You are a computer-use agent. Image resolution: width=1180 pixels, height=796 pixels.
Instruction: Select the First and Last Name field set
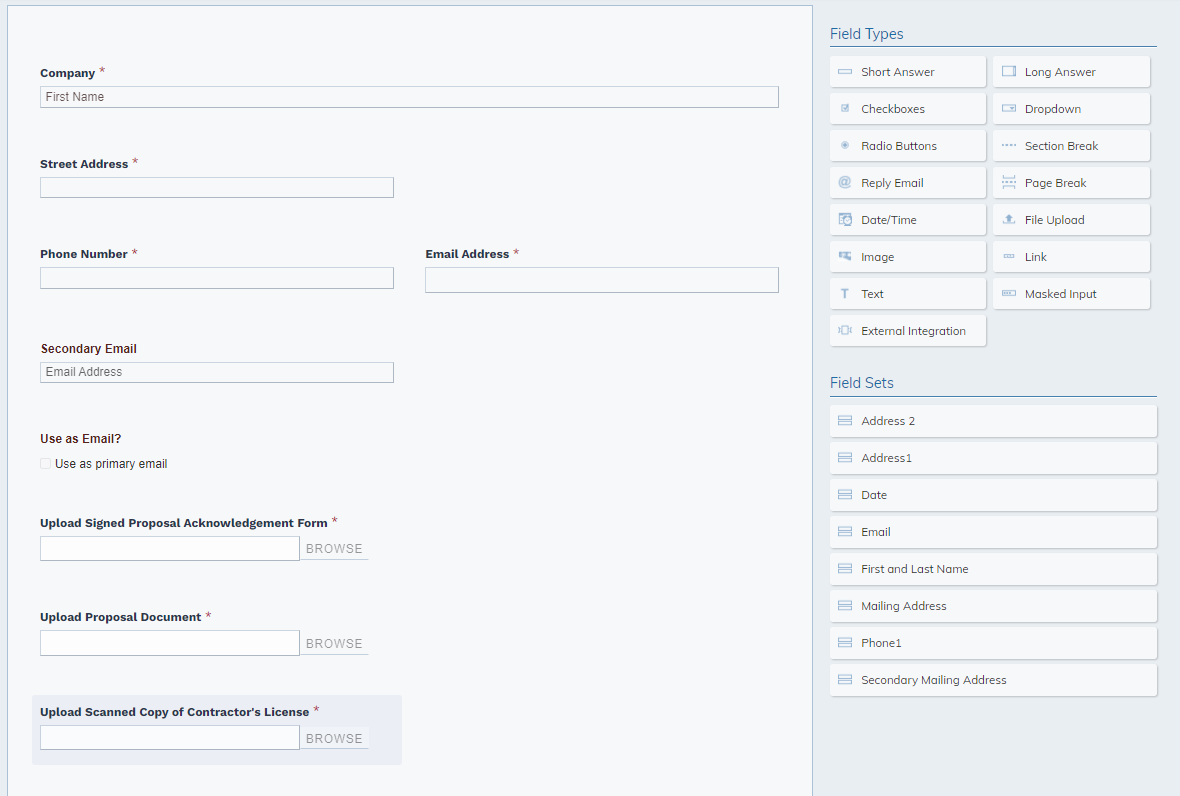point(993,569)
